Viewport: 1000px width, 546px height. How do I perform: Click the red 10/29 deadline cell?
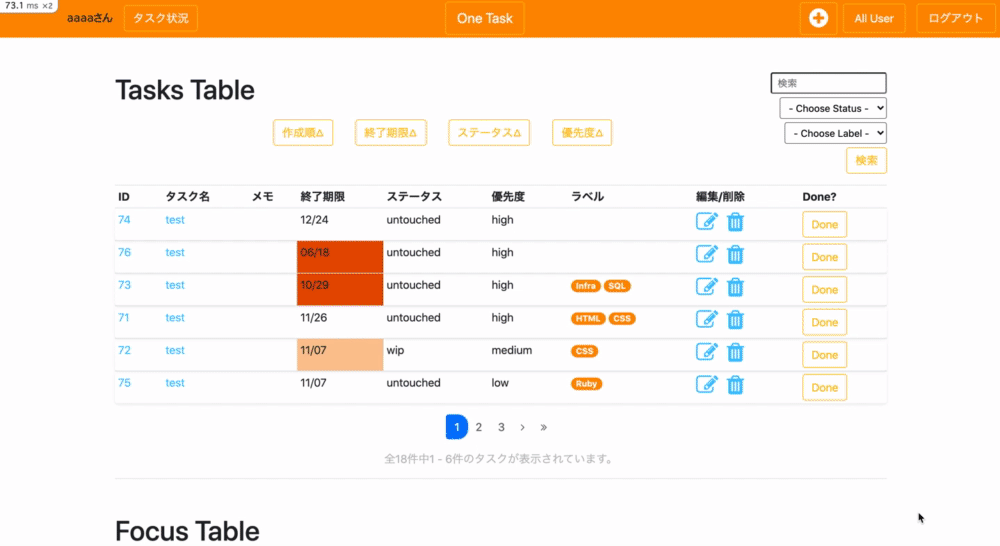[340, 290]
